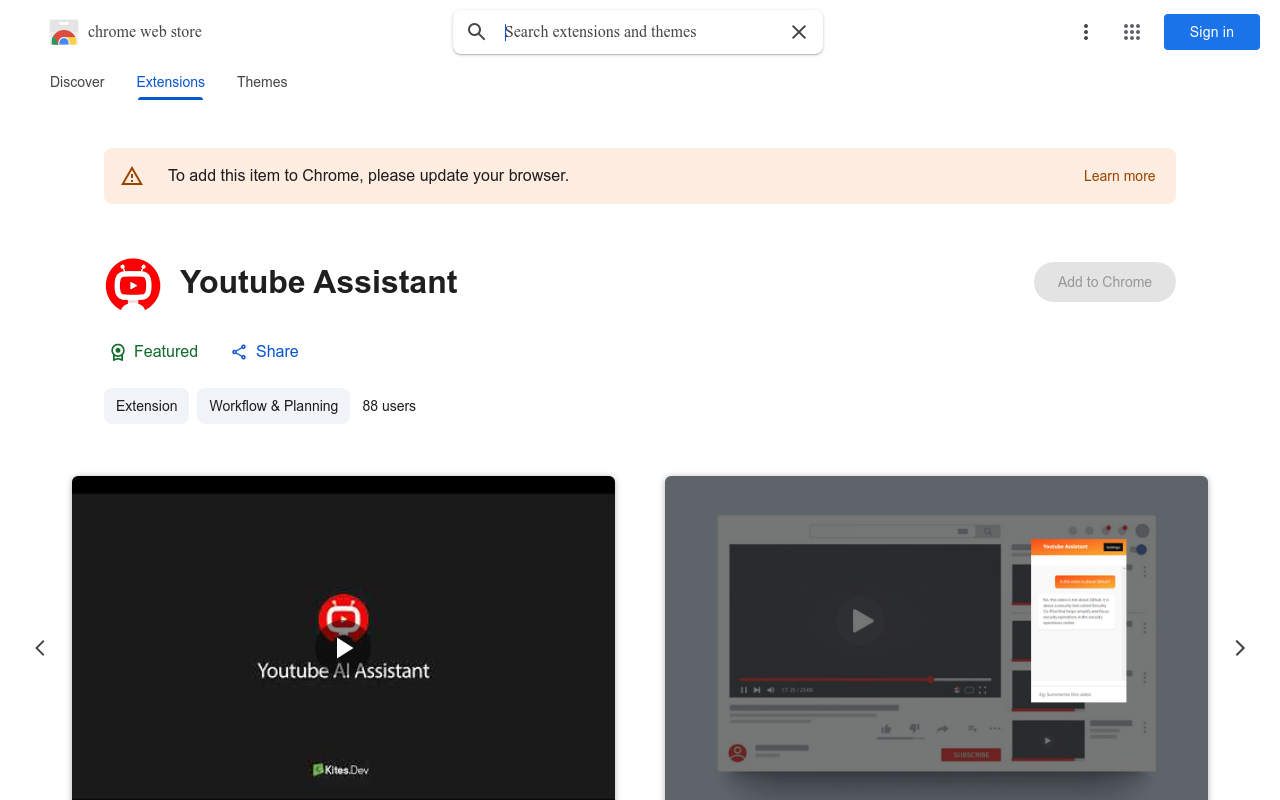
Task: Click the Chrome Web Store logo
Action: (64, 32)
